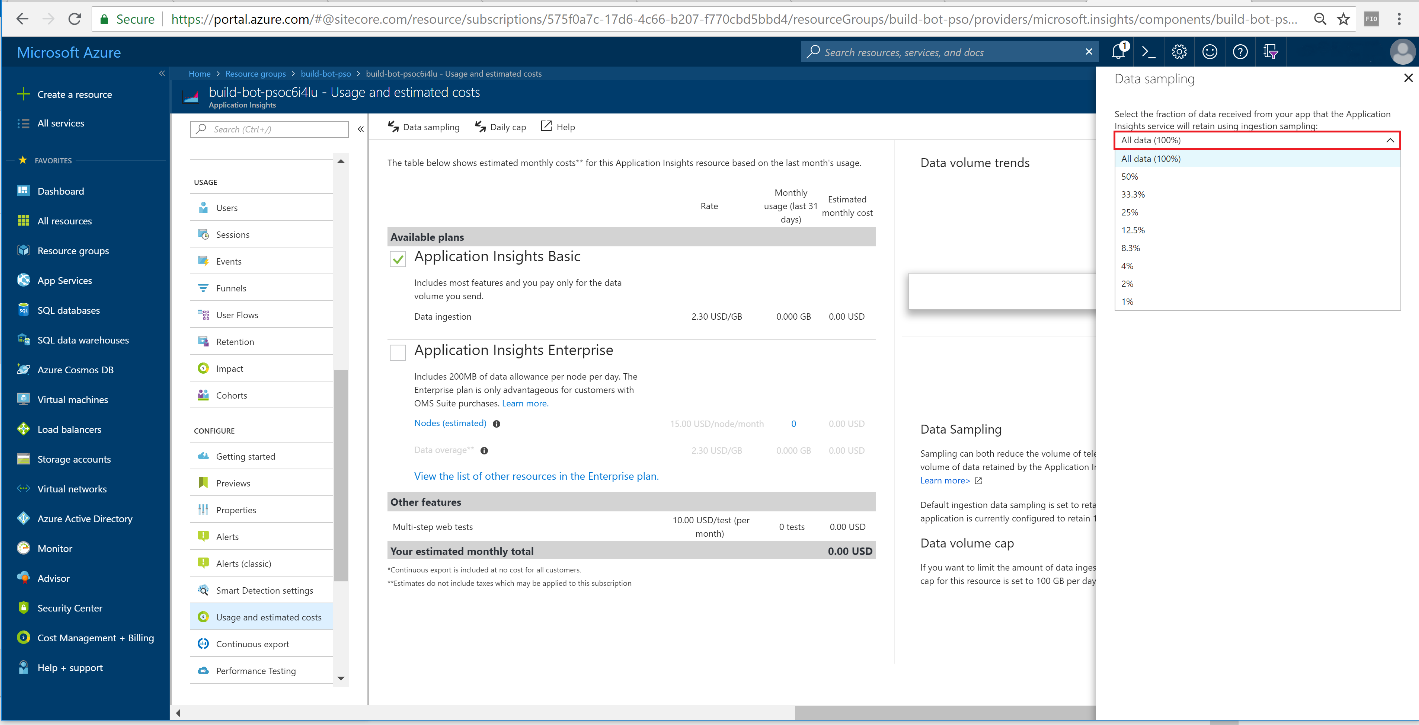Choose 4% sampling option
This screenshot has width=1419, height=725.
coord(1257,266)
